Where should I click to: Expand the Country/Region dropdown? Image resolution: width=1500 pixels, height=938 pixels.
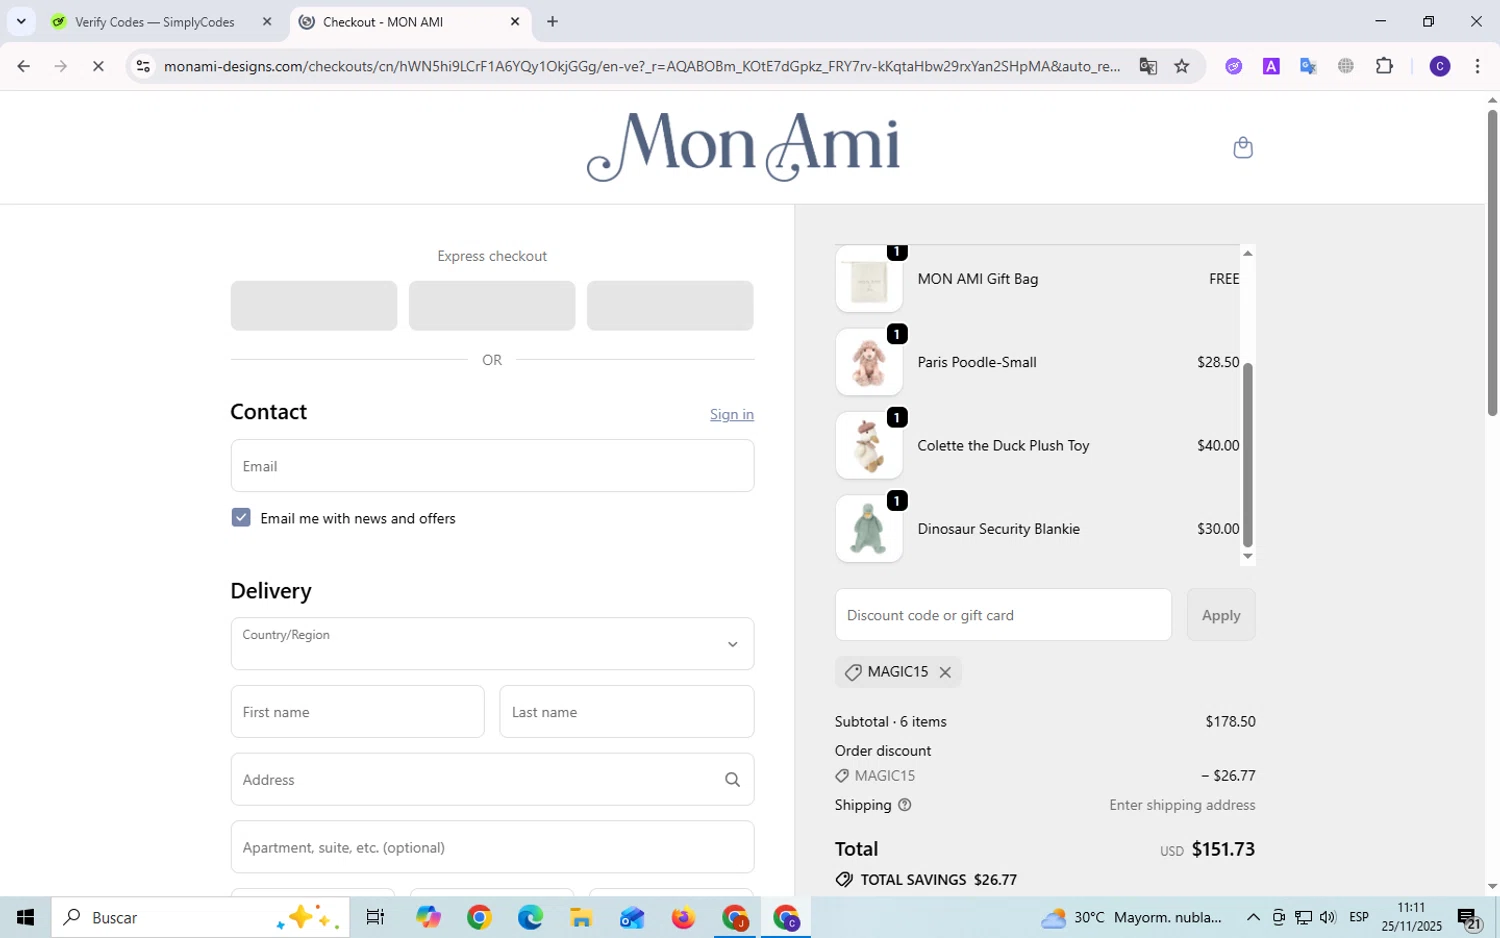click(492, 643)
